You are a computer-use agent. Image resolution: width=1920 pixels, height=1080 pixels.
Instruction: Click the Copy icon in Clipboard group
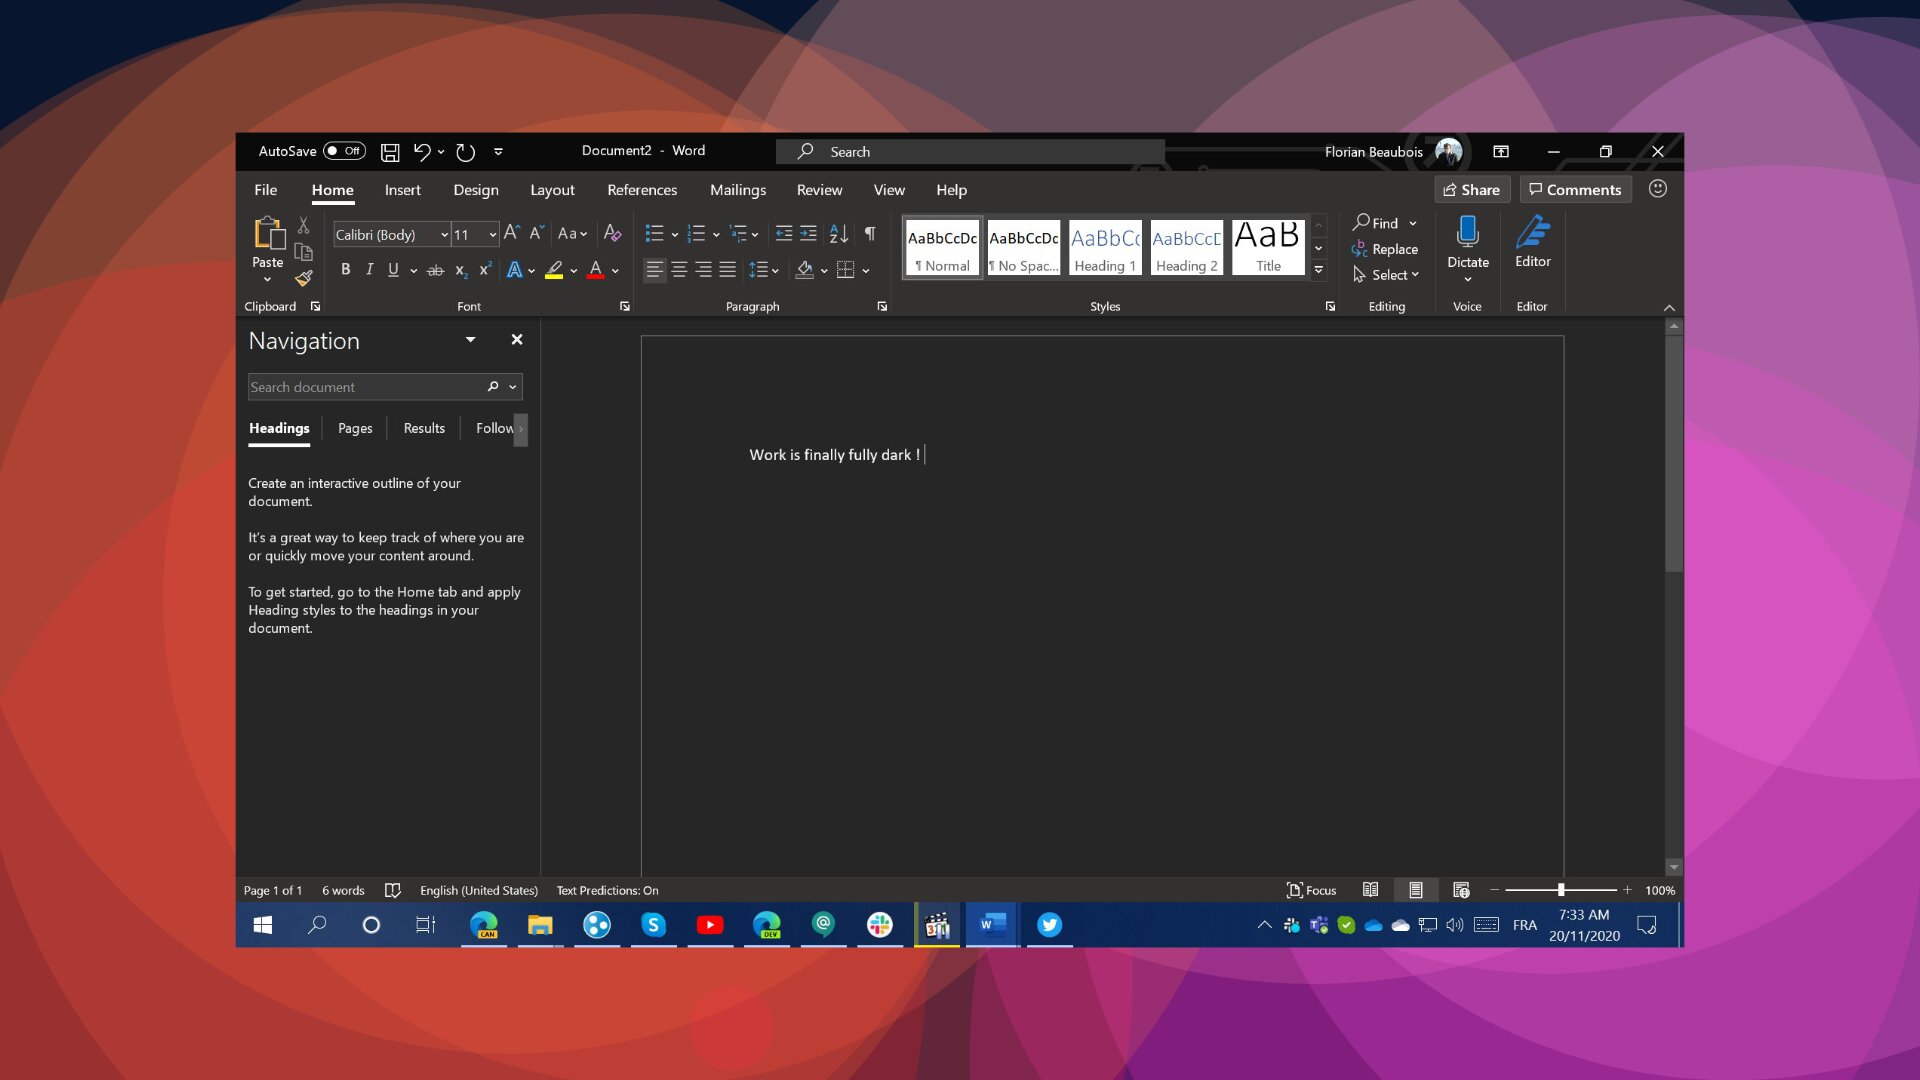tap(304, 252)
